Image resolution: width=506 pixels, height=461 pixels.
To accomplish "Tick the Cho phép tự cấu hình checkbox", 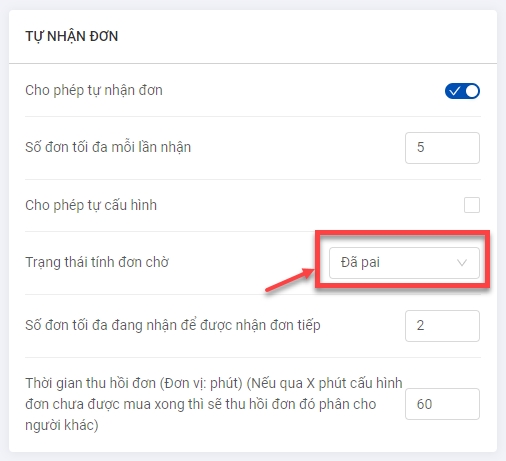I will 472,205.
